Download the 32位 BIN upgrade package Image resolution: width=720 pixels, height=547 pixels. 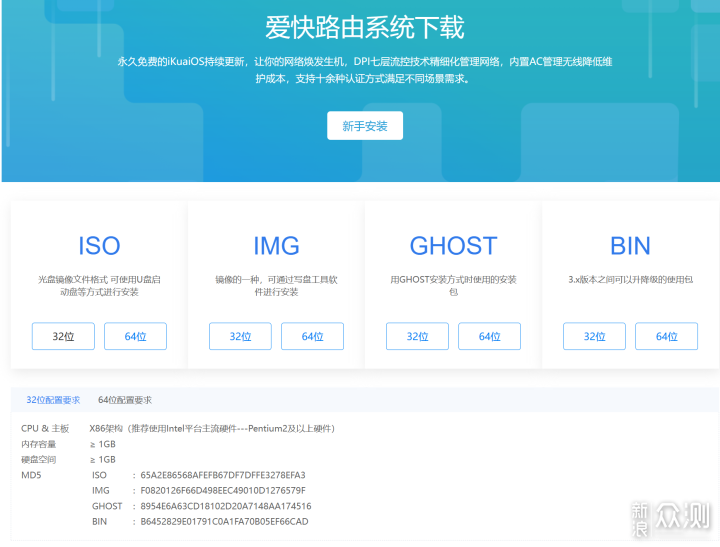tap(594, 337)
